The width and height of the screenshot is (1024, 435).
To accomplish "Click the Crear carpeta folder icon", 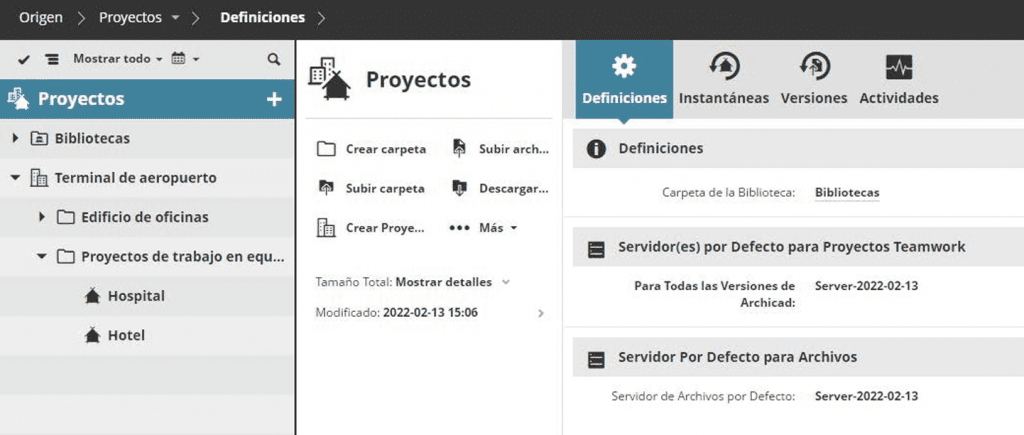I will [326, 149].
